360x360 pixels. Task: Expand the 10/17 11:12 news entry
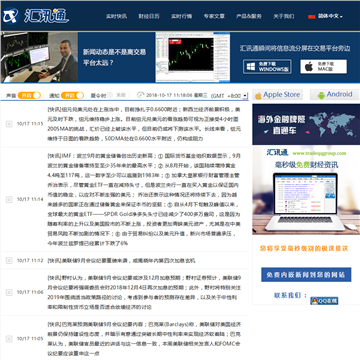click(x=9, y=261)
